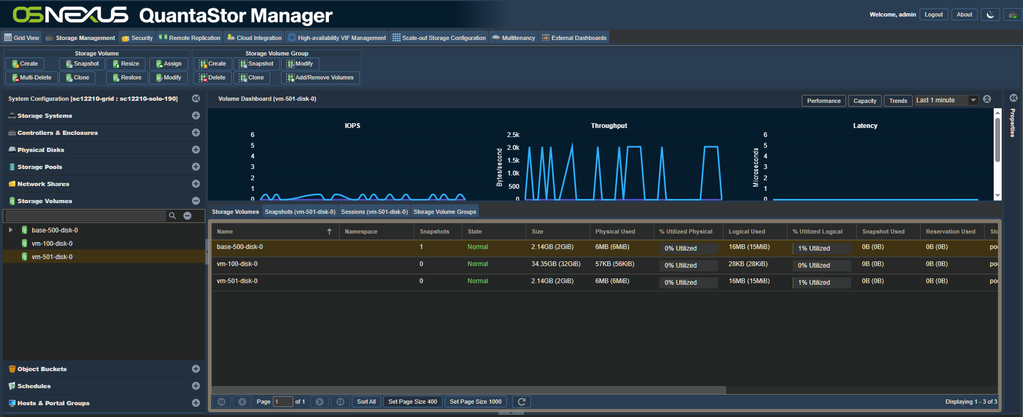
Task: Click the Multi-Delete button
Action: pos(31,78)
